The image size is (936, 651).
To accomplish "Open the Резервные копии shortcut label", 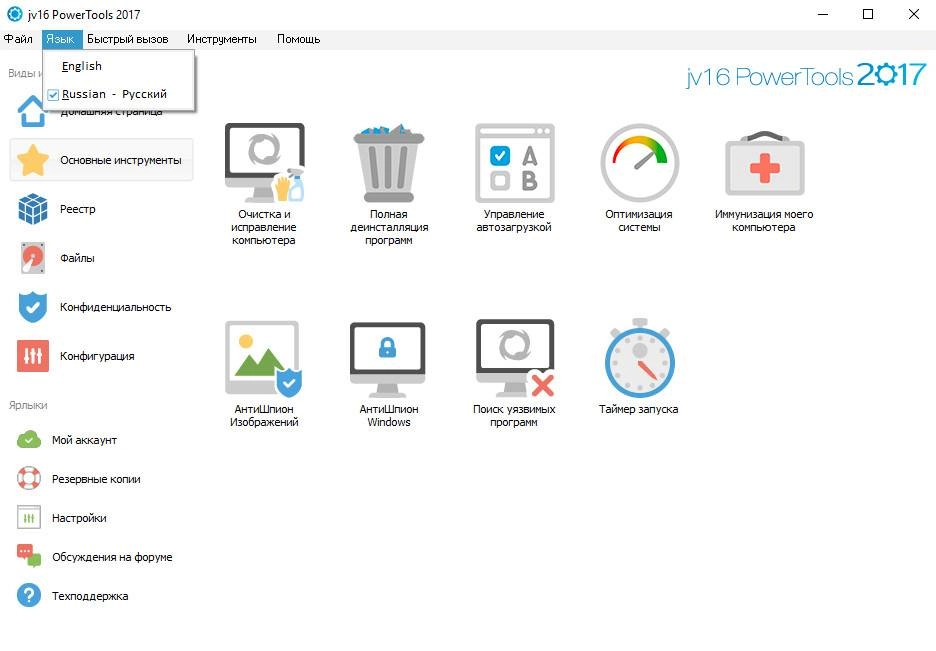I will tap(96, 479).
